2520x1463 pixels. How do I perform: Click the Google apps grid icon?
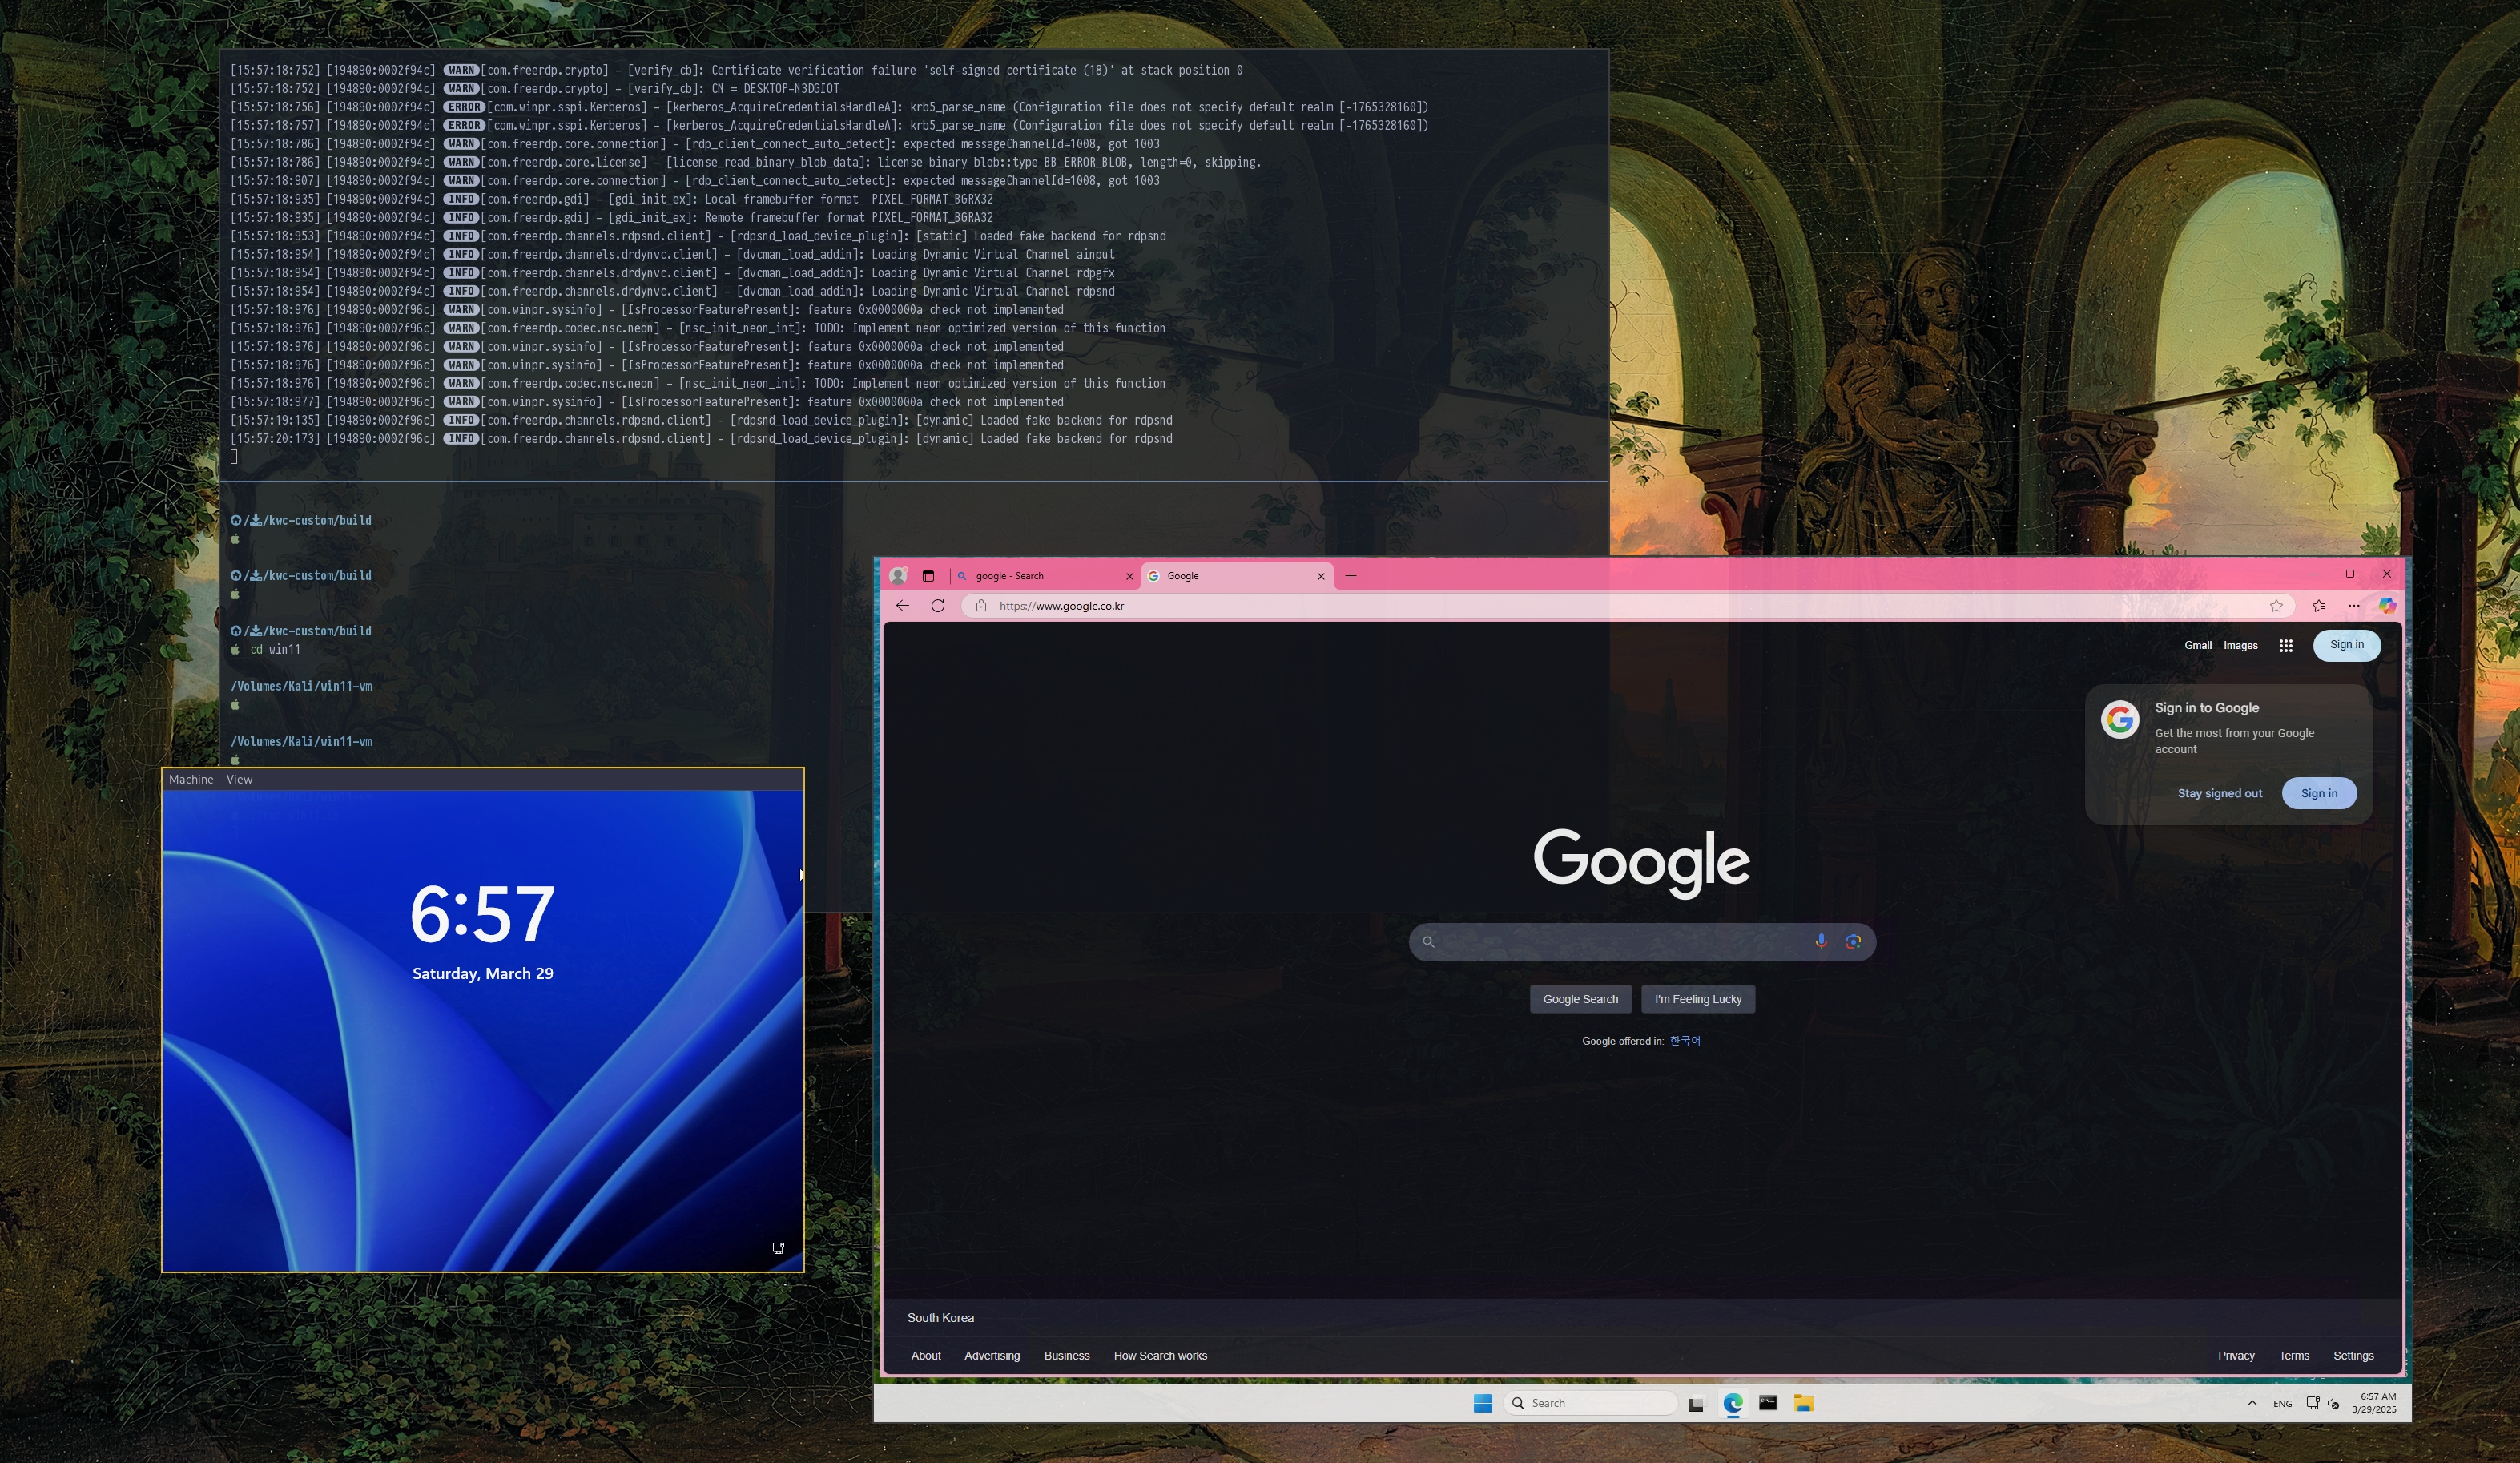(x=2285, y=646)
